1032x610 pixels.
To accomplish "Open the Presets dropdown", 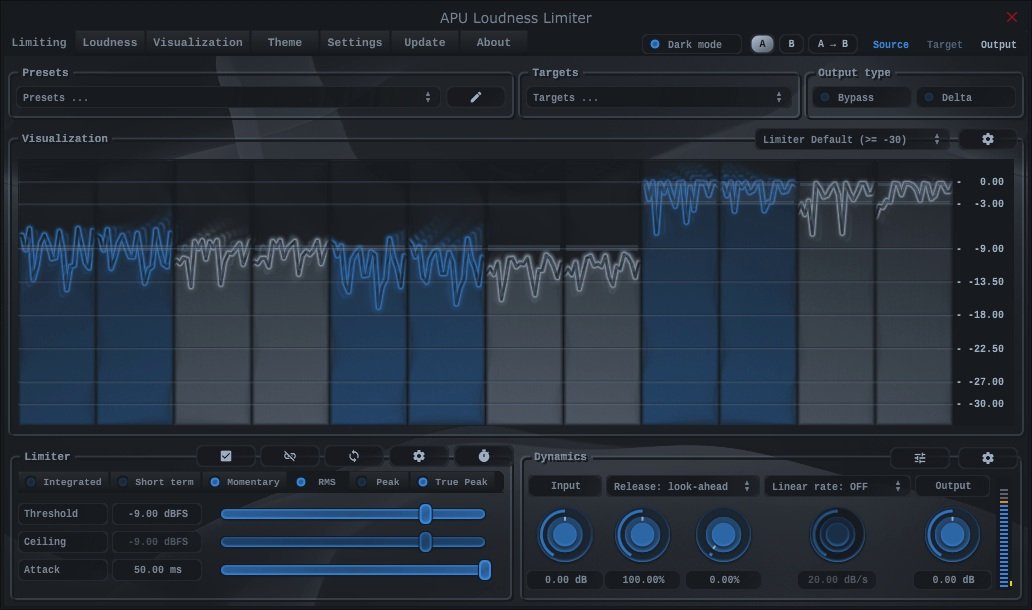I will [x=229, y=98].
